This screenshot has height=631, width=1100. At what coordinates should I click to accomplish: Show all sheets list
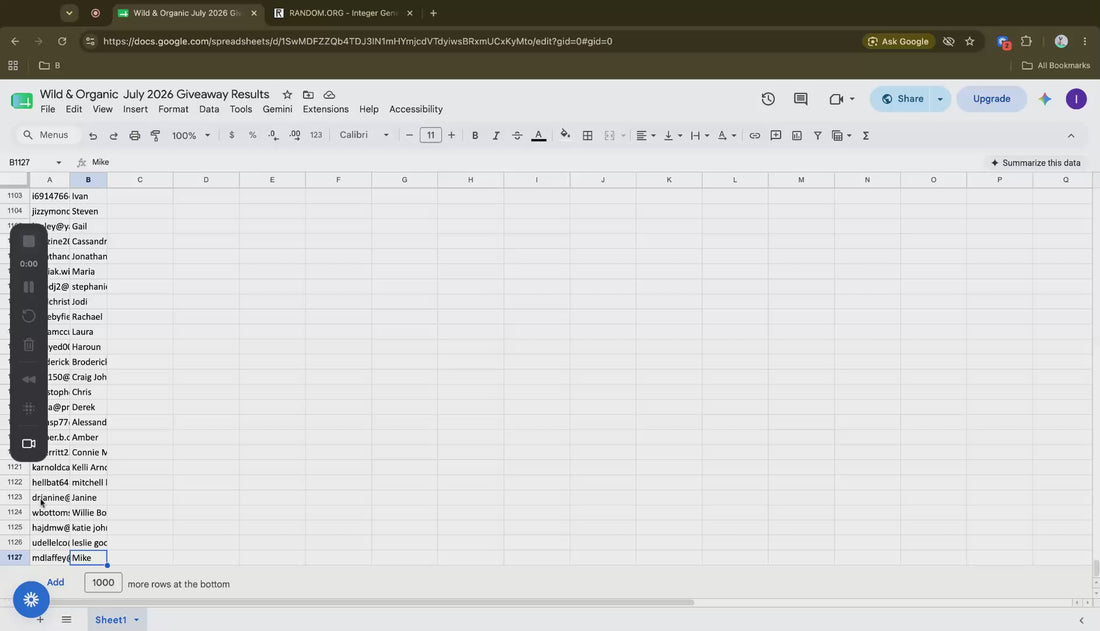[67, 620]
